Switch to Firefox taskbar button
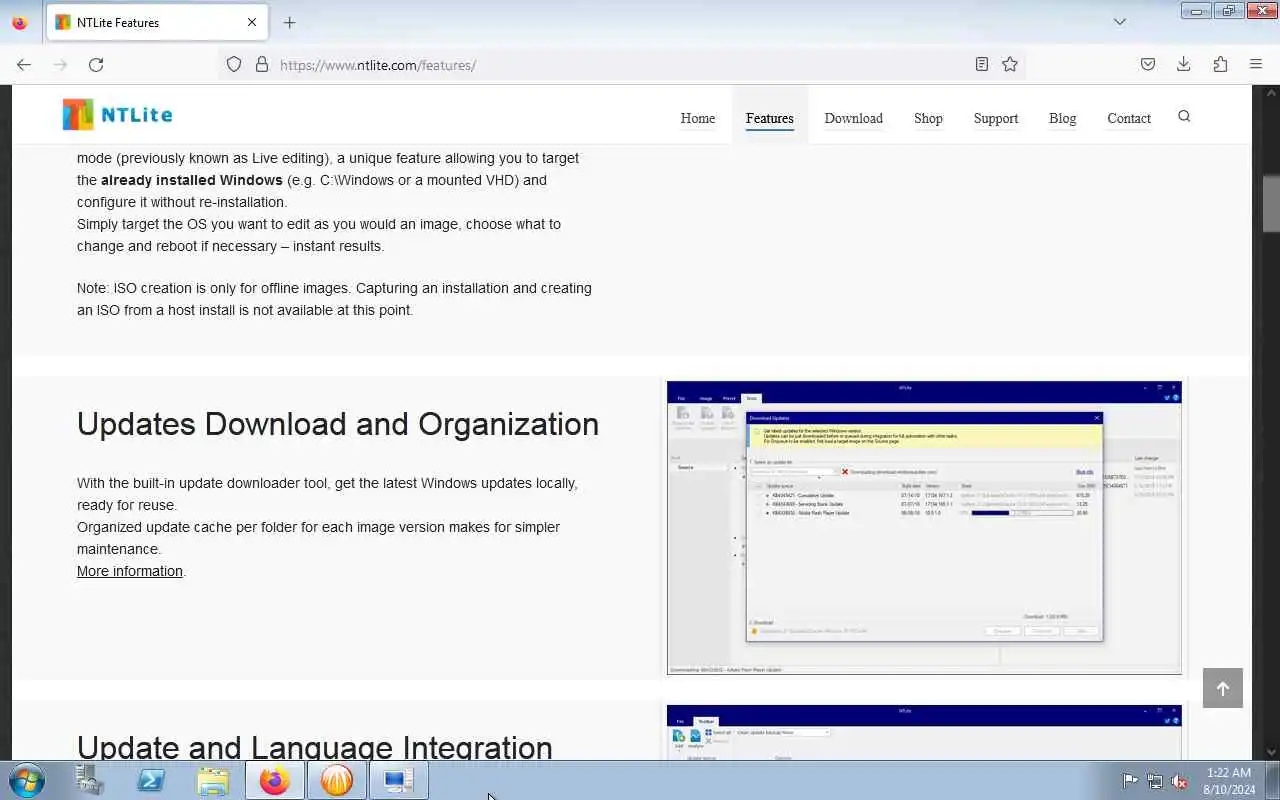 275,780
